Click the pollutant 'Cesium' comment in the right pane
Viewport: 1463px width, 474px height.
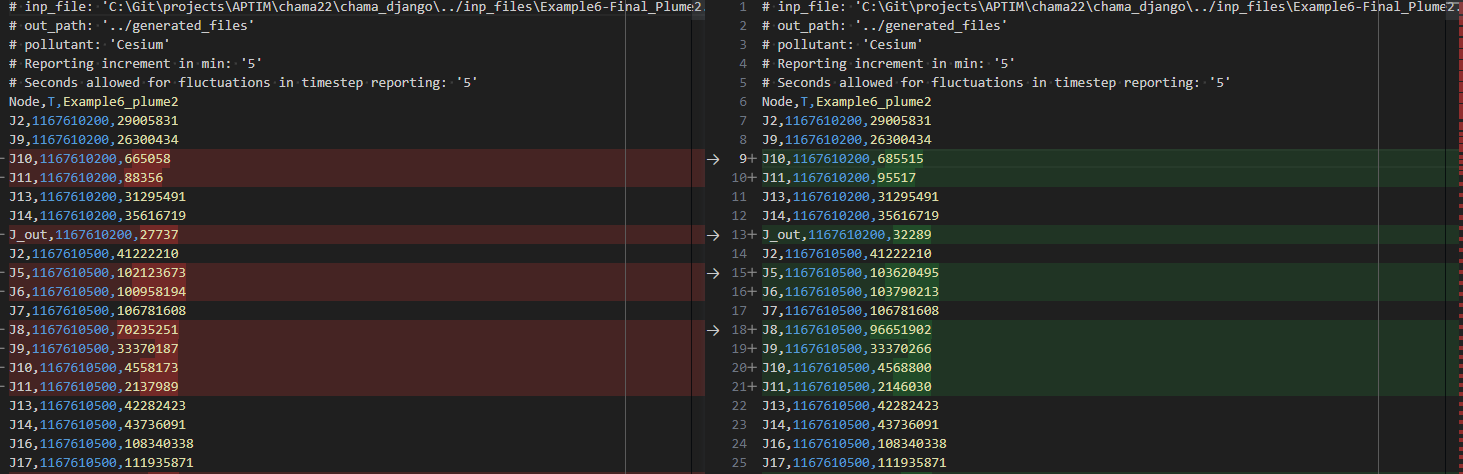(842, 45)
